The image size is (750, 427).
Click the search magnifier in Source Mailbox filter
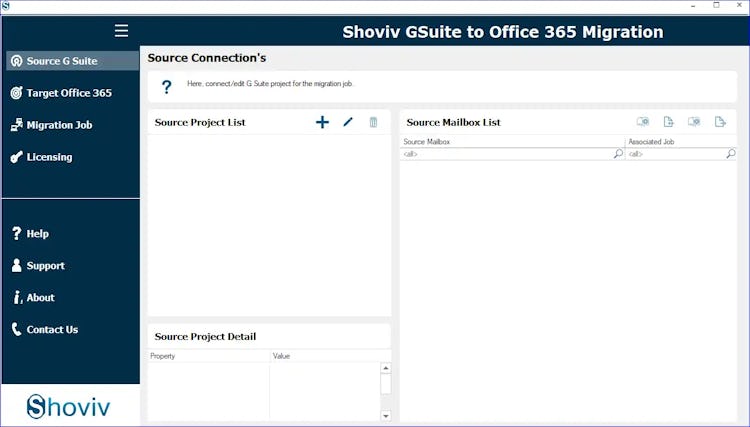tap(618, 153)
